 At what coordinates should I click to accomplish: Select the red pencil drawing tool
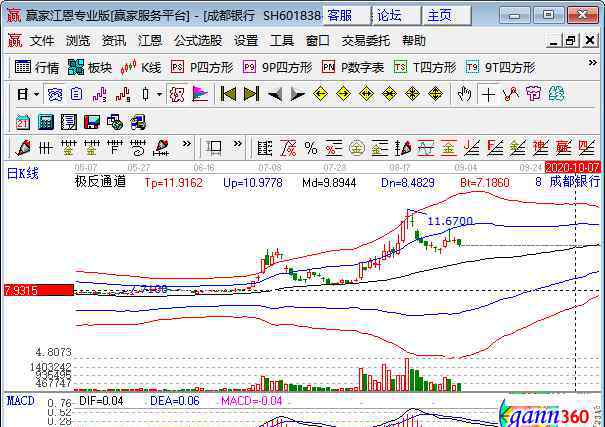pyautogui.click(x=22, y=148)
